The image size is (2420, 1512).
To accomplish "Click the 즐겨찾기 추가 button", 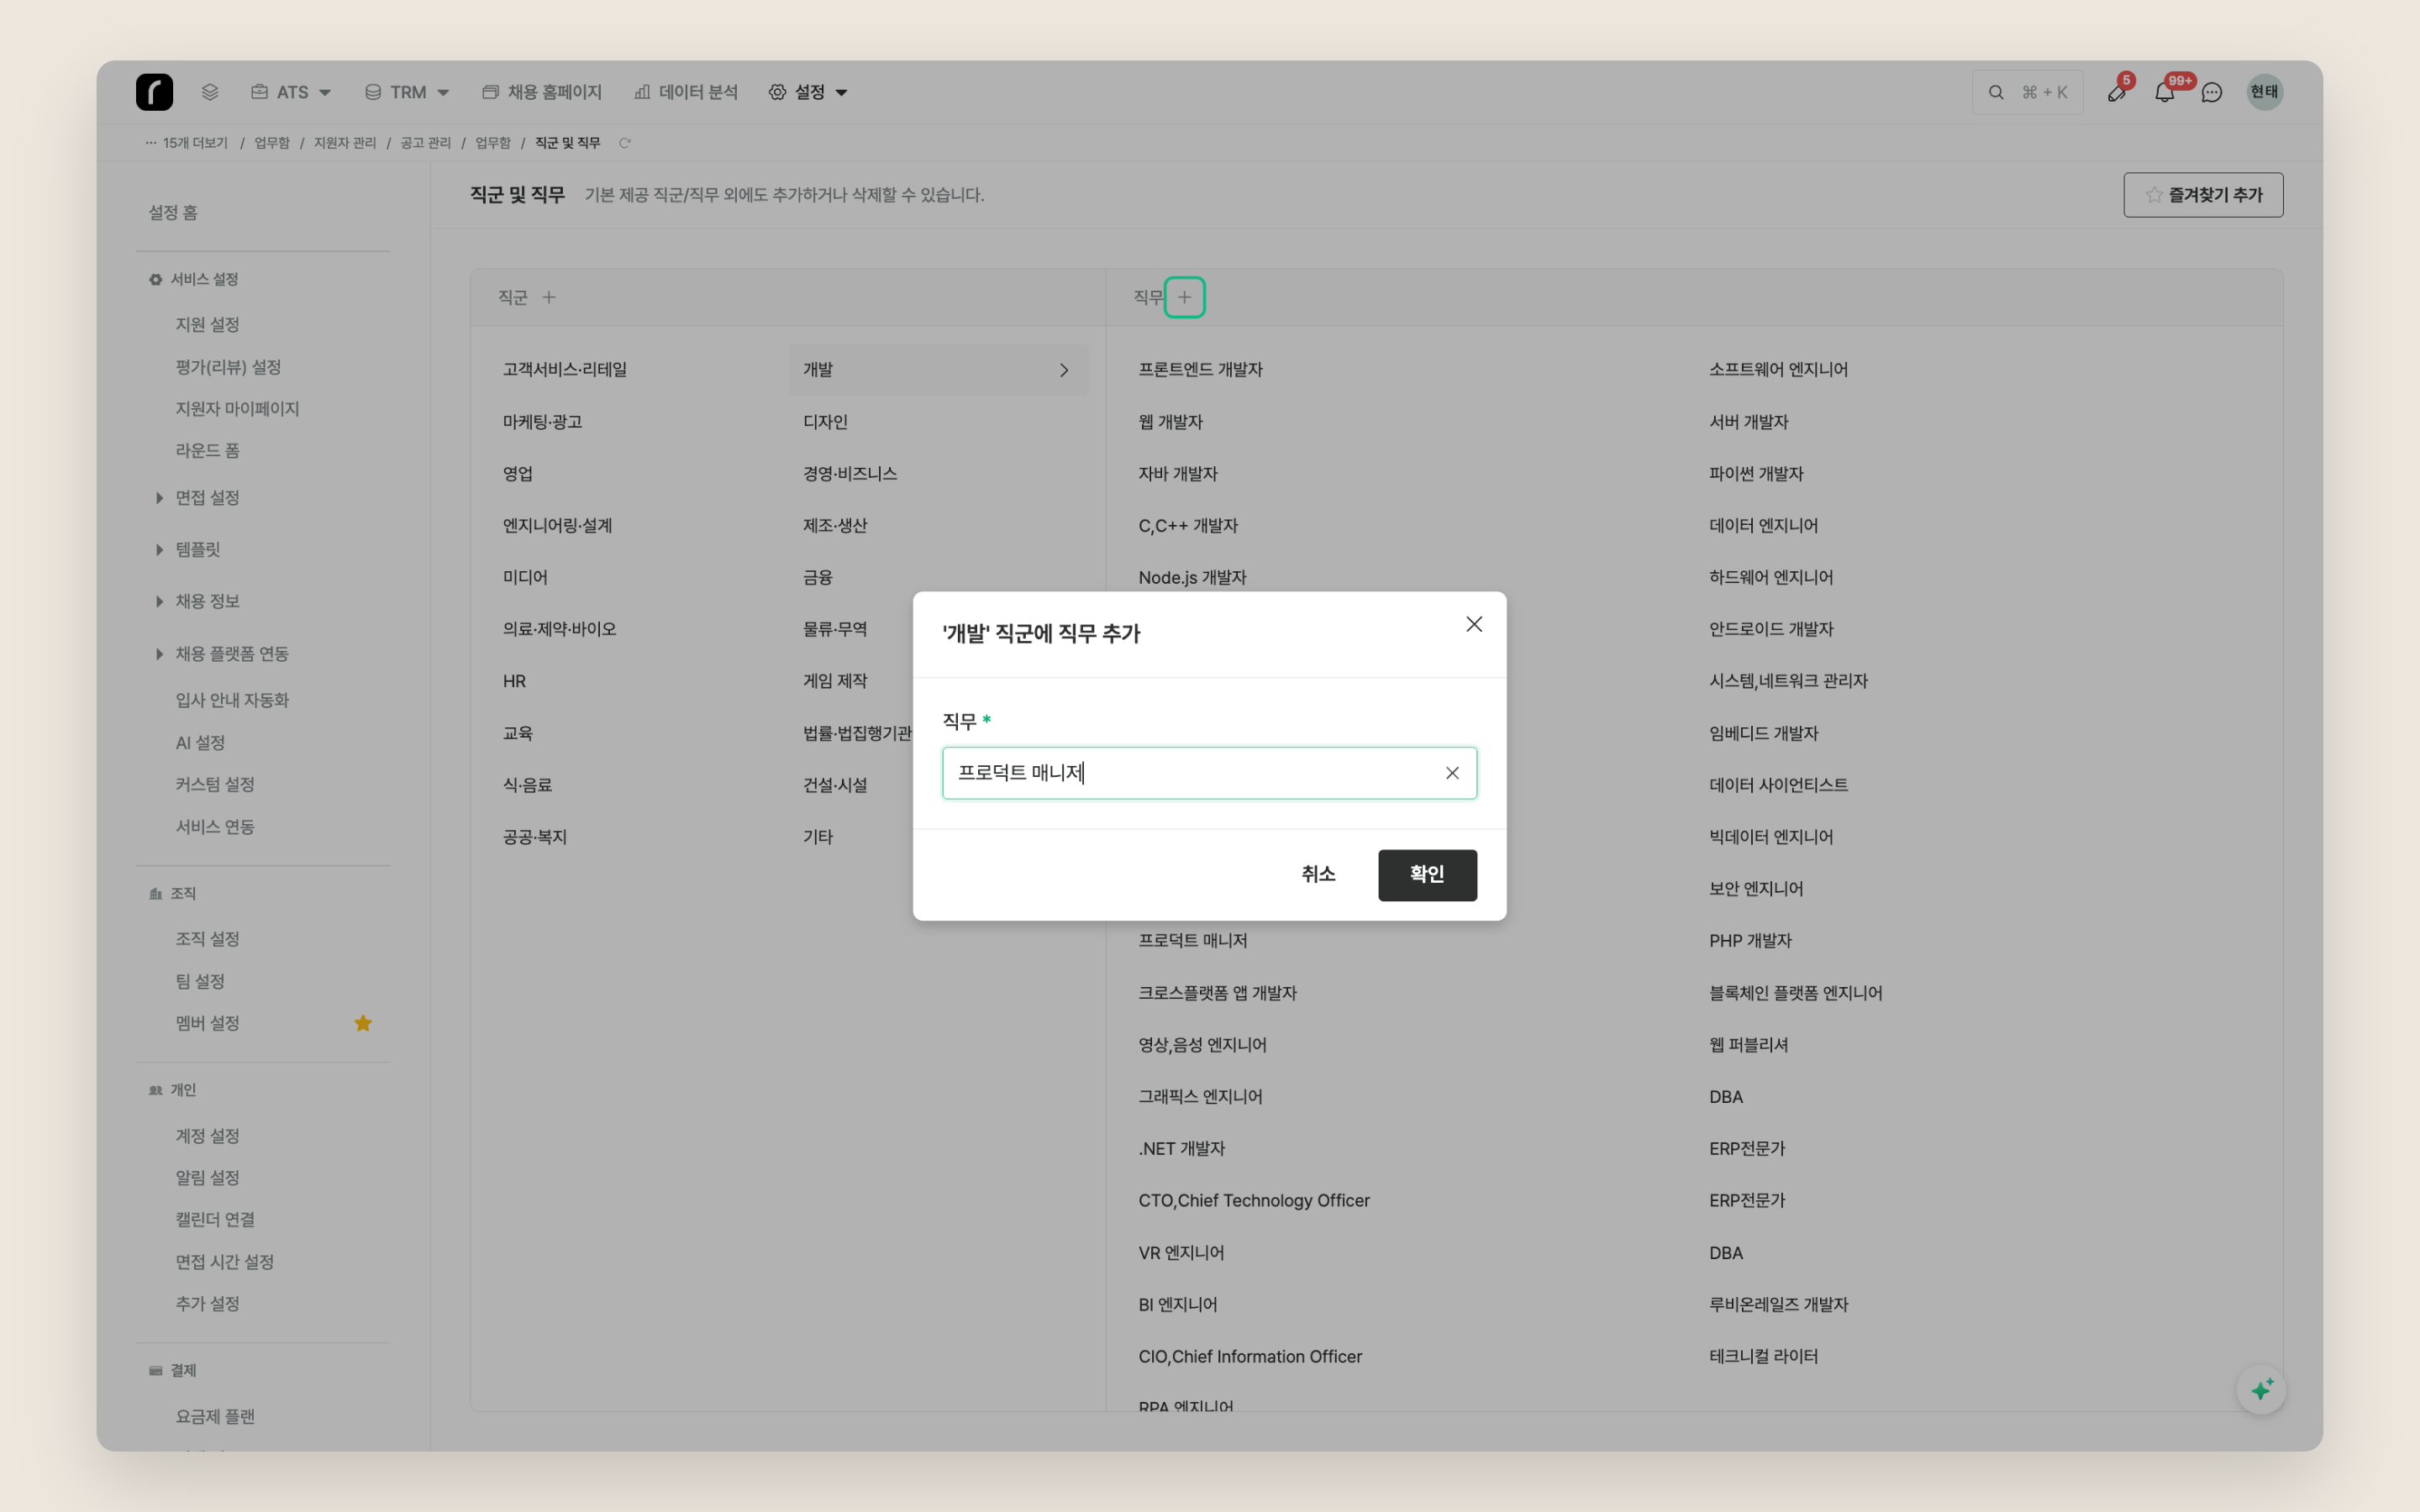I will (2203, 195).
